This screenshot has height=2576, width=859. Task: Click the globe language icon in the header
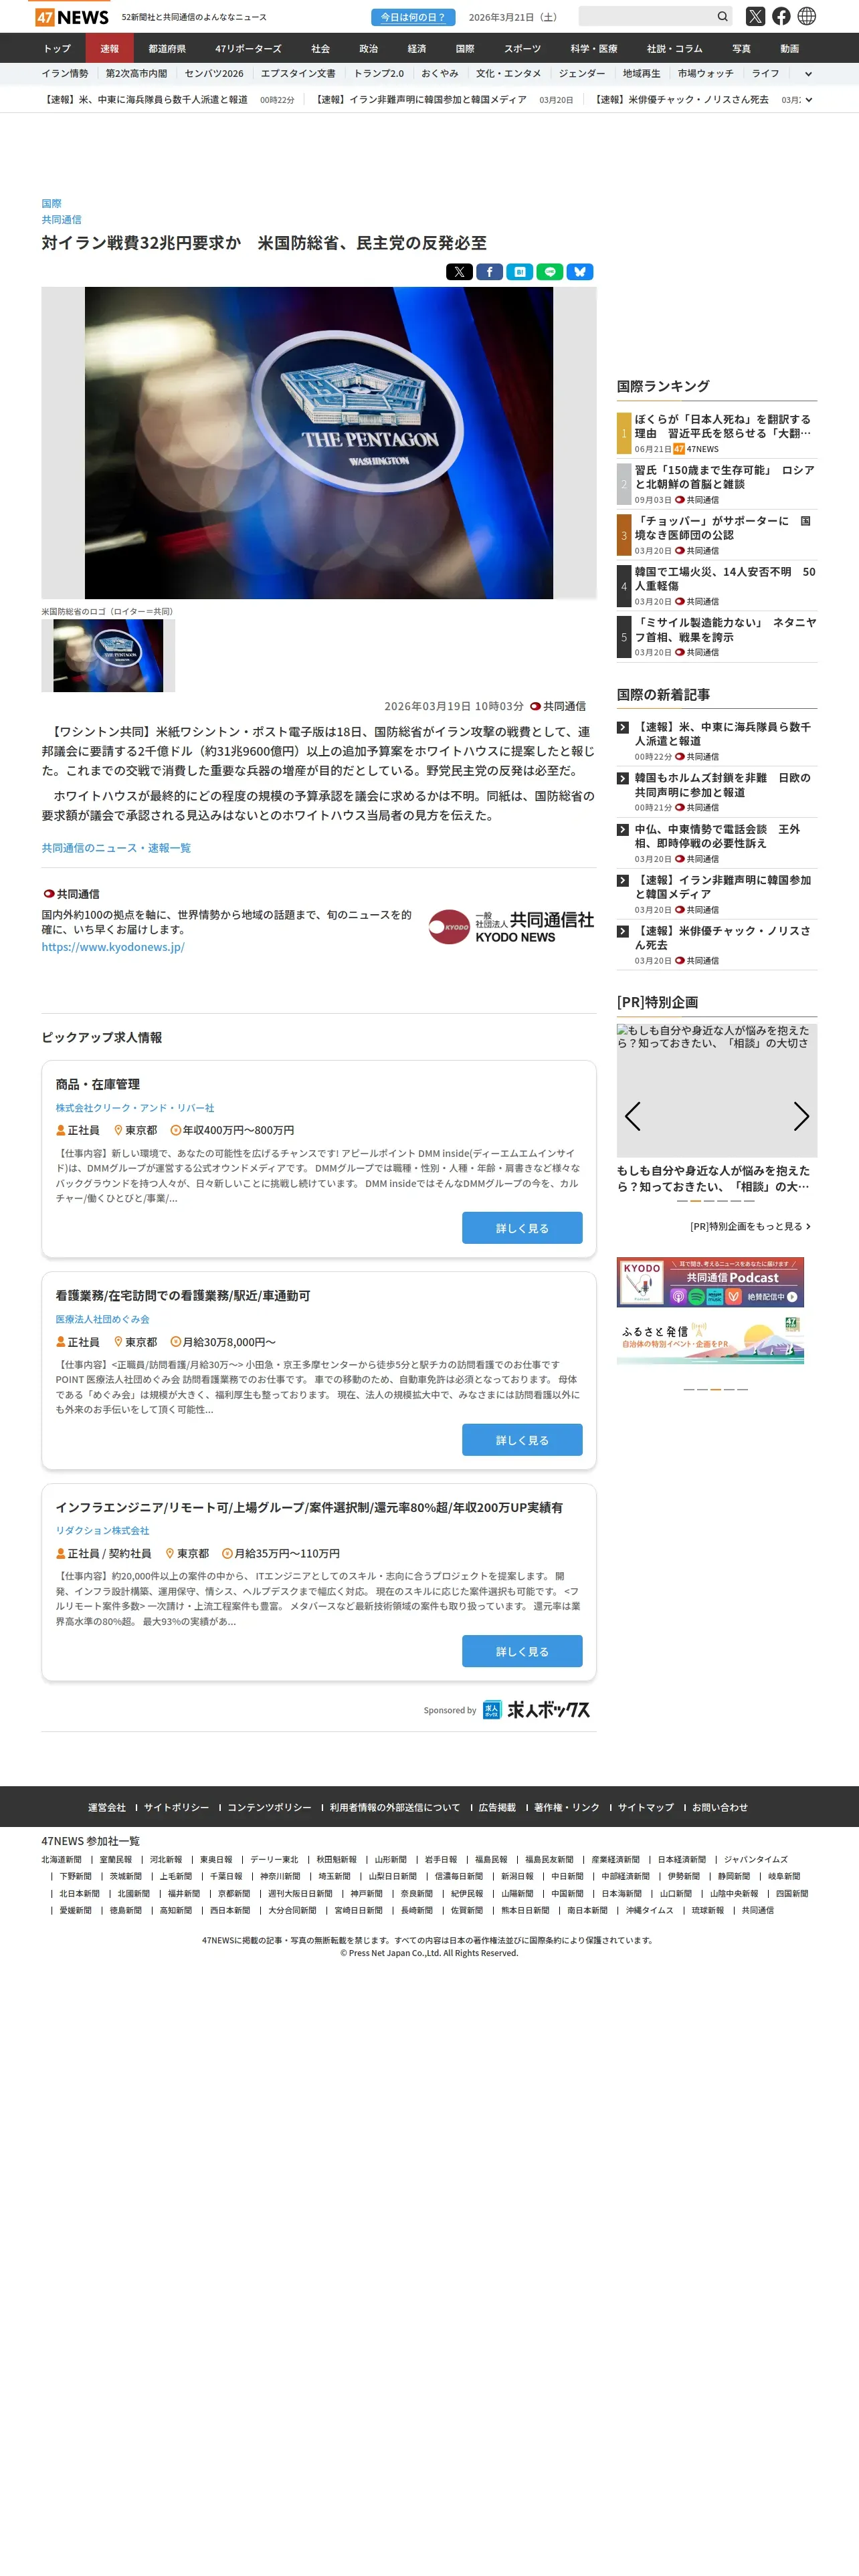pos(807,16)
